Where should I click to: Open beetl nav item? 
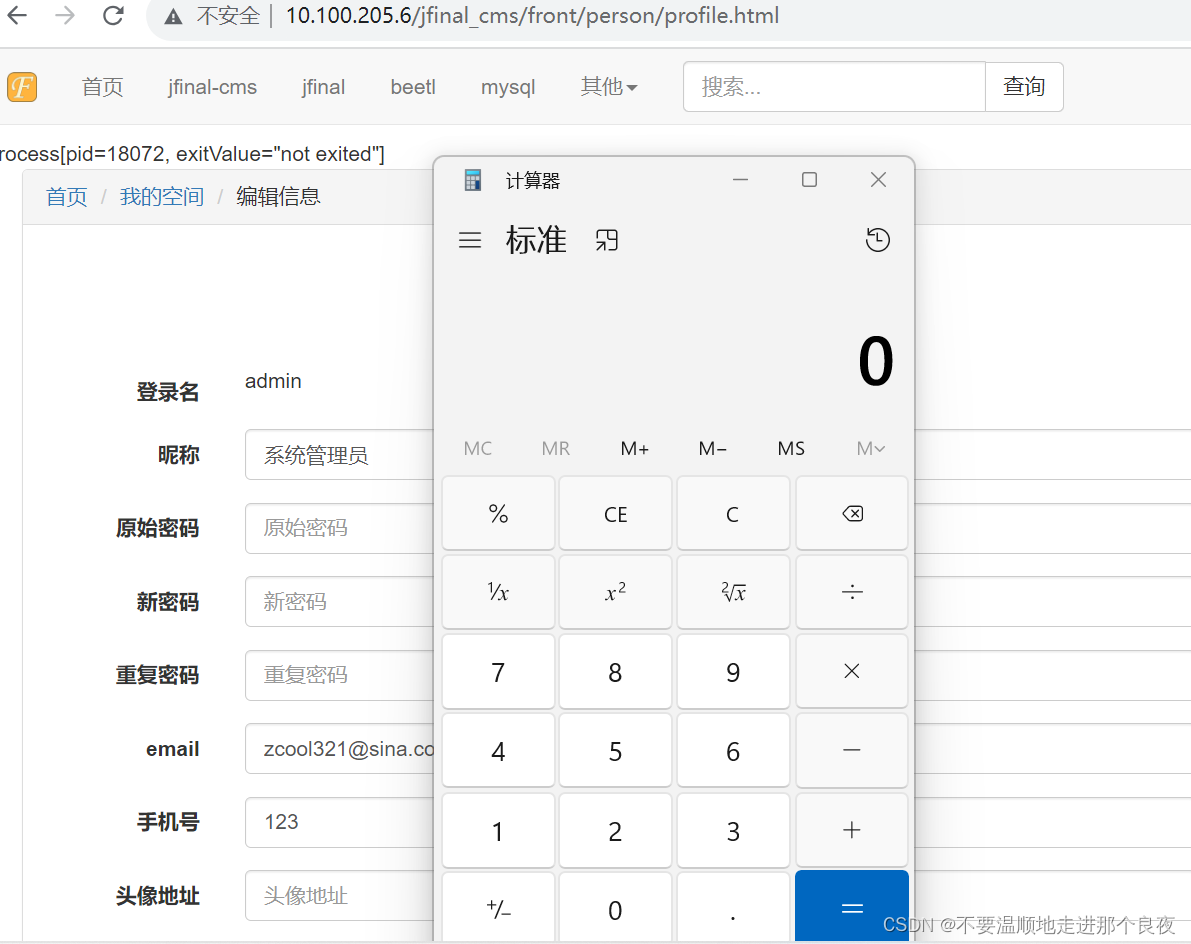pyautogui.click(x=413, y=87)
